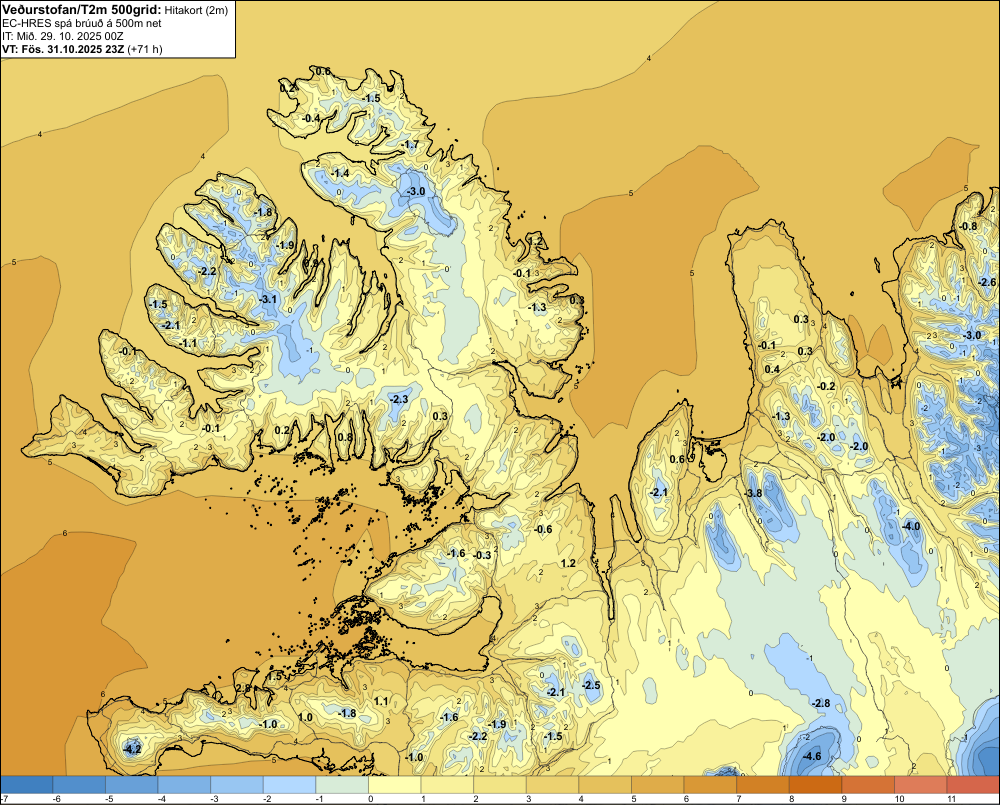
Task: Click the -3.8 temperature label
Action: [753, 493]
